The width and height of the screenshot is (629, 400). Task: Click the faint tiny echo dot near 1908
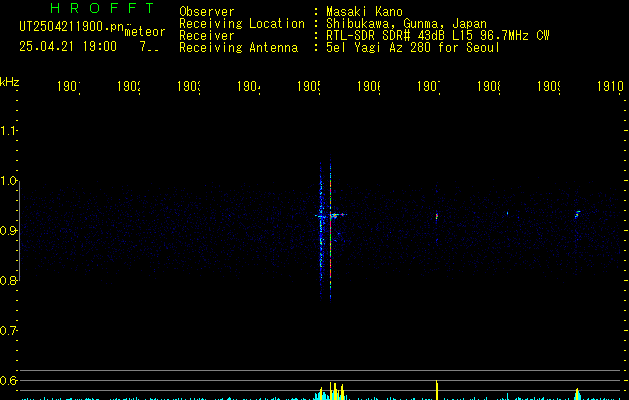507,213
